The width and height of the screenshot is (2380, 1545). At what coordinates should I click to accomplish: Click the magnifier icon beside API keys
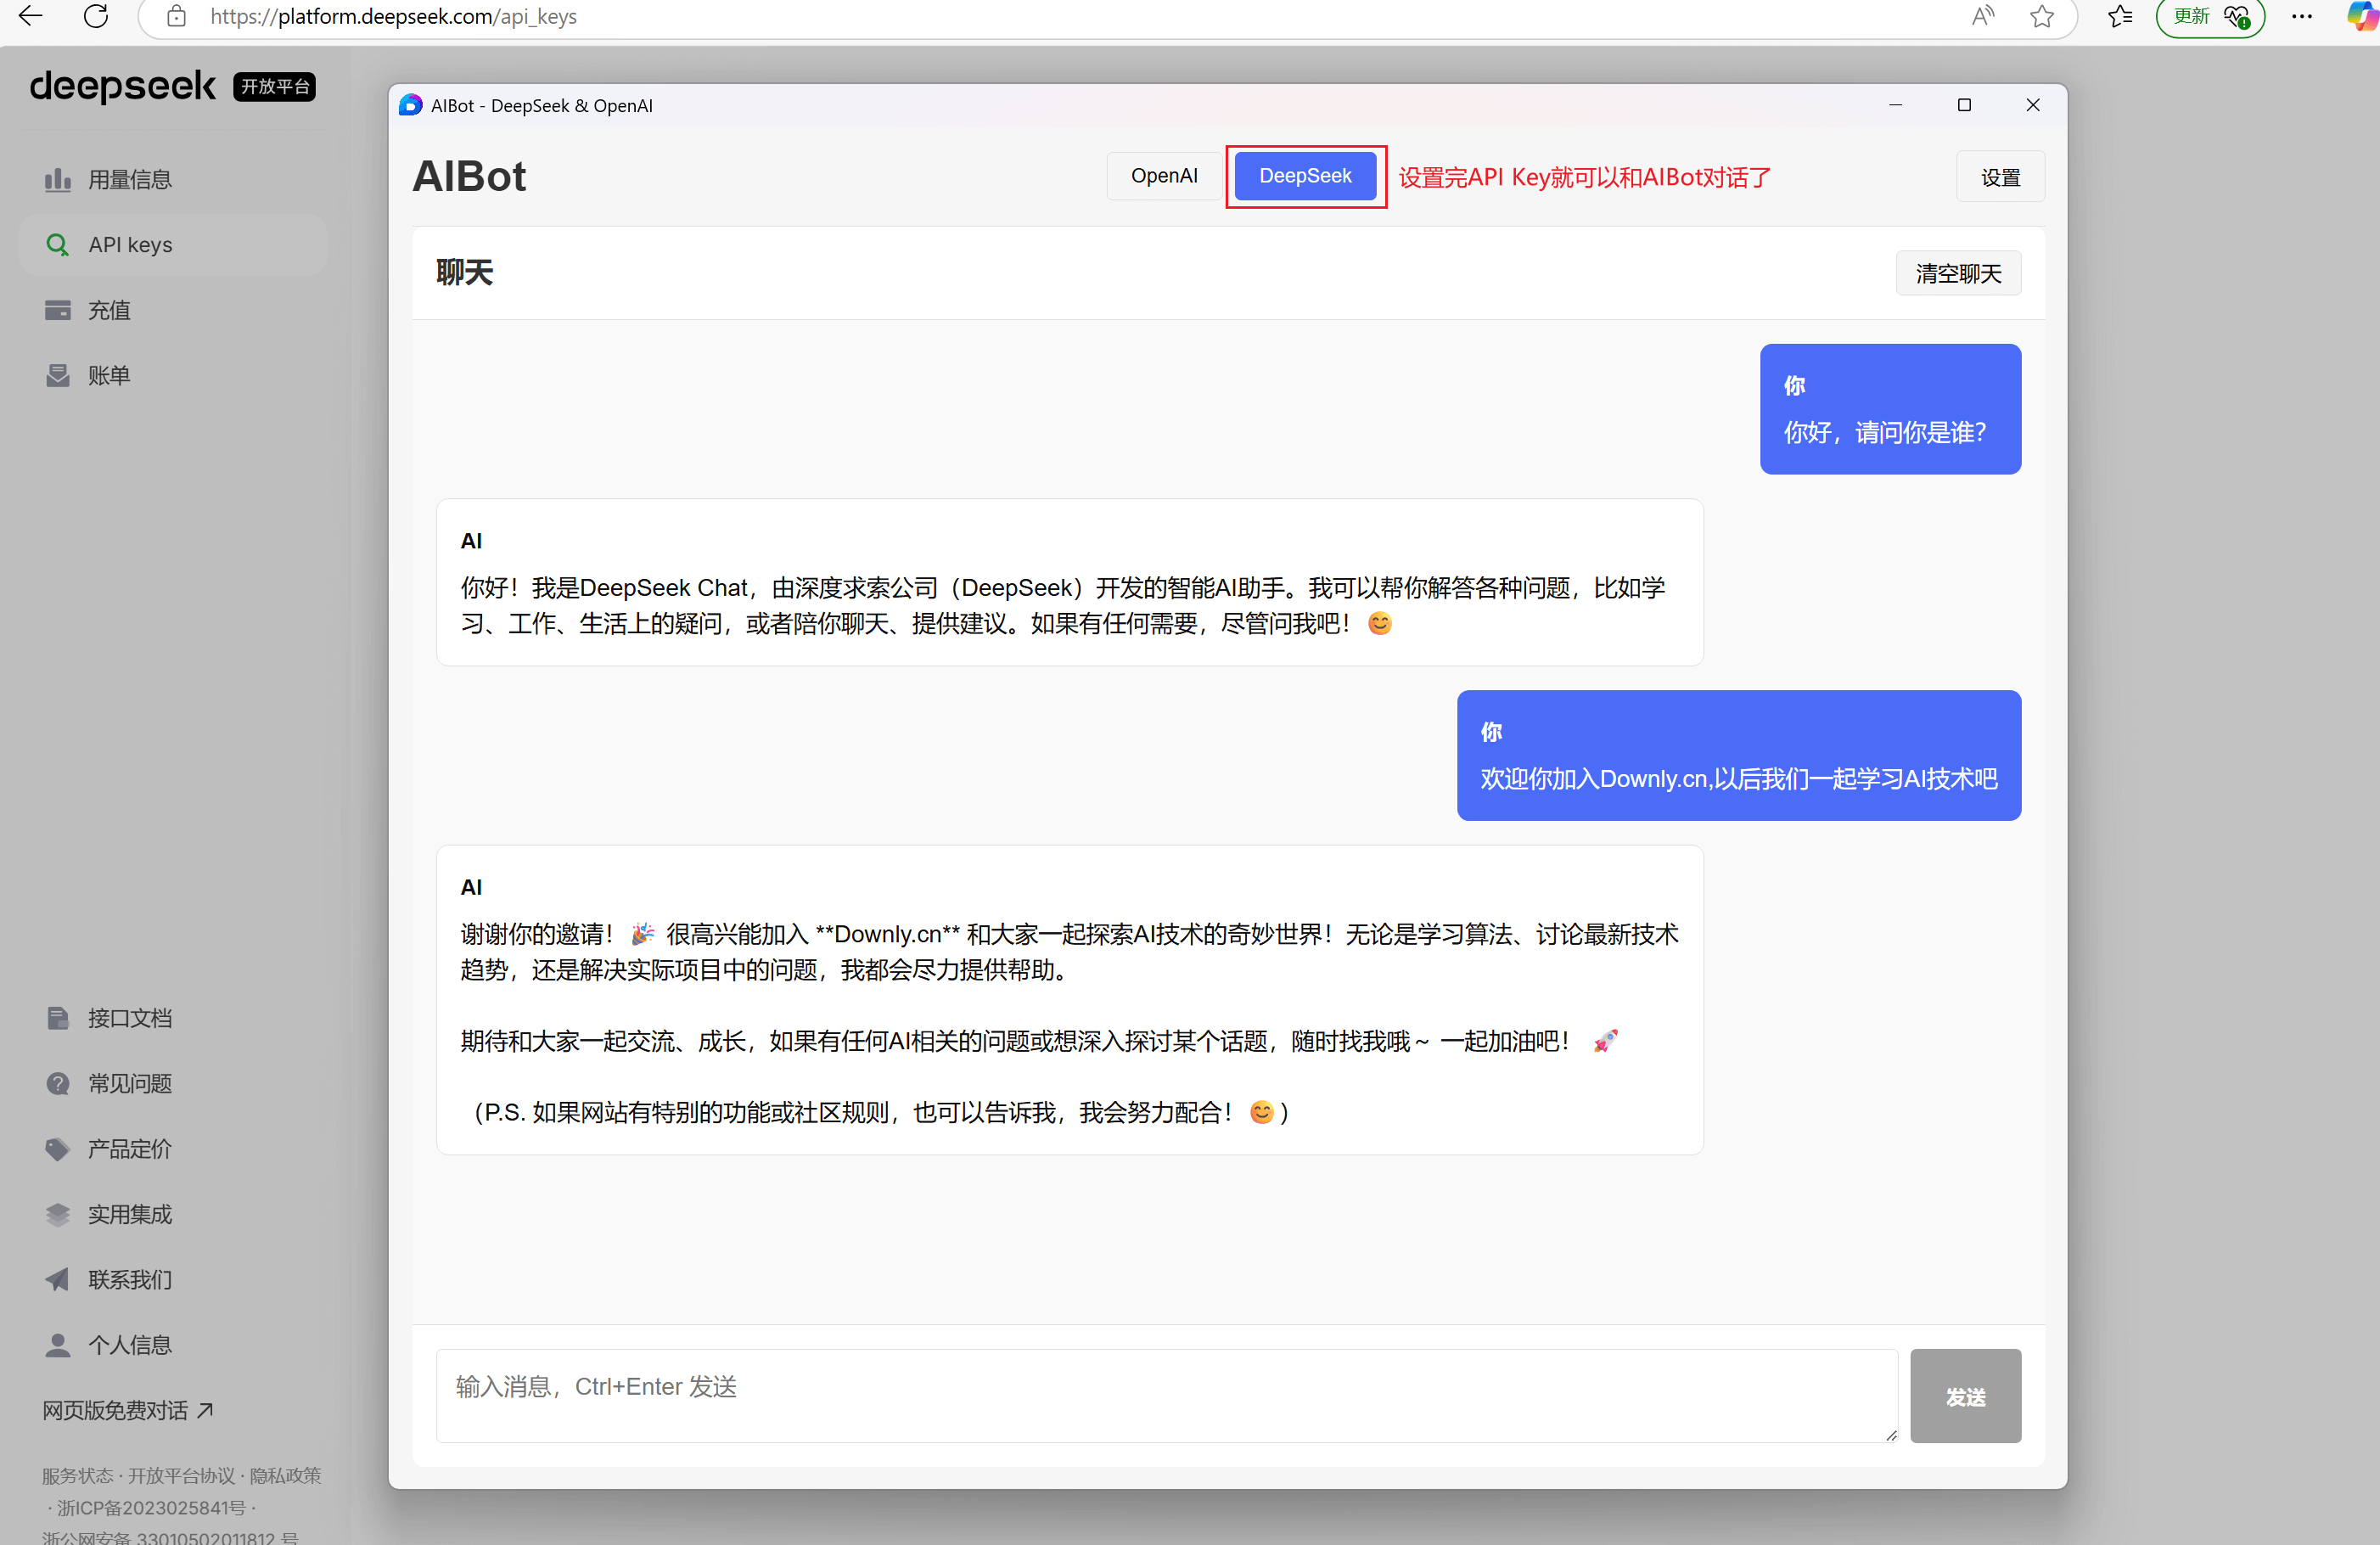point(58,245)
